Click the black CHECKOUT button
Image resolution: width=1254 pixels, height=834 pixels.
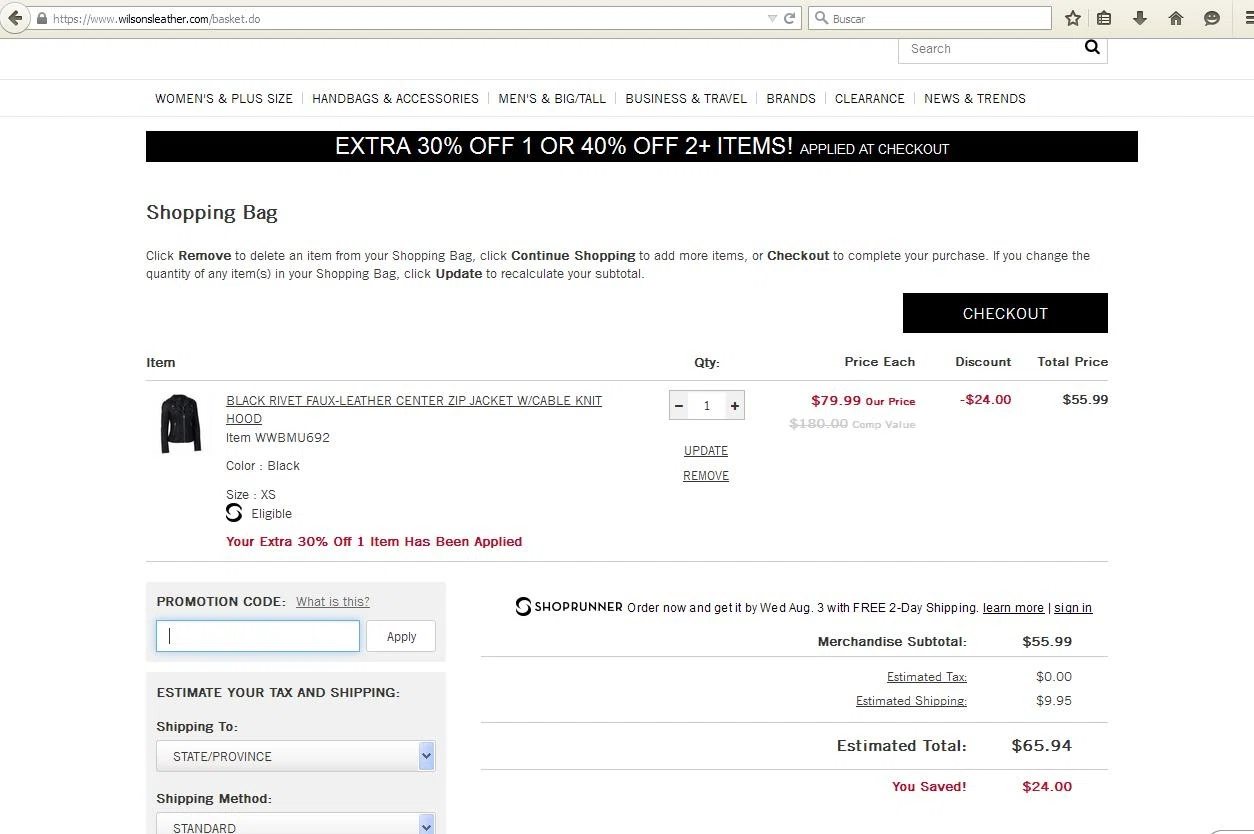coord(1005,313)
